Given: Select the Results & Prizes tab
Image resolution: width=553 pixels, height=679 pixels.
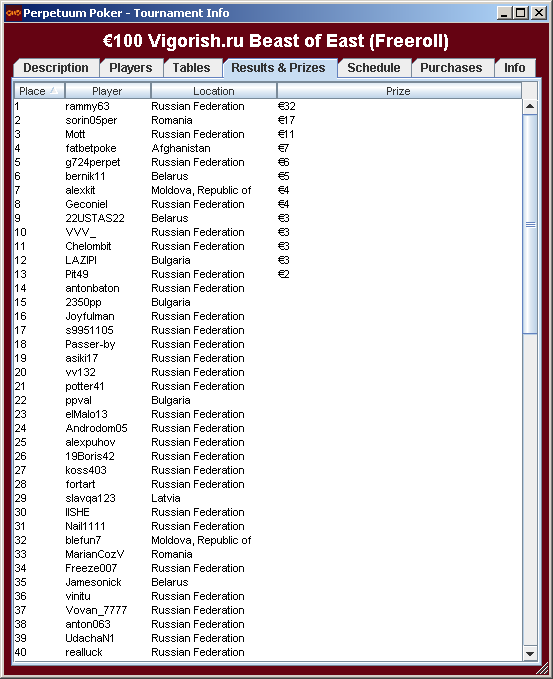Looking at the screenshot, I should tap(278, 68).
